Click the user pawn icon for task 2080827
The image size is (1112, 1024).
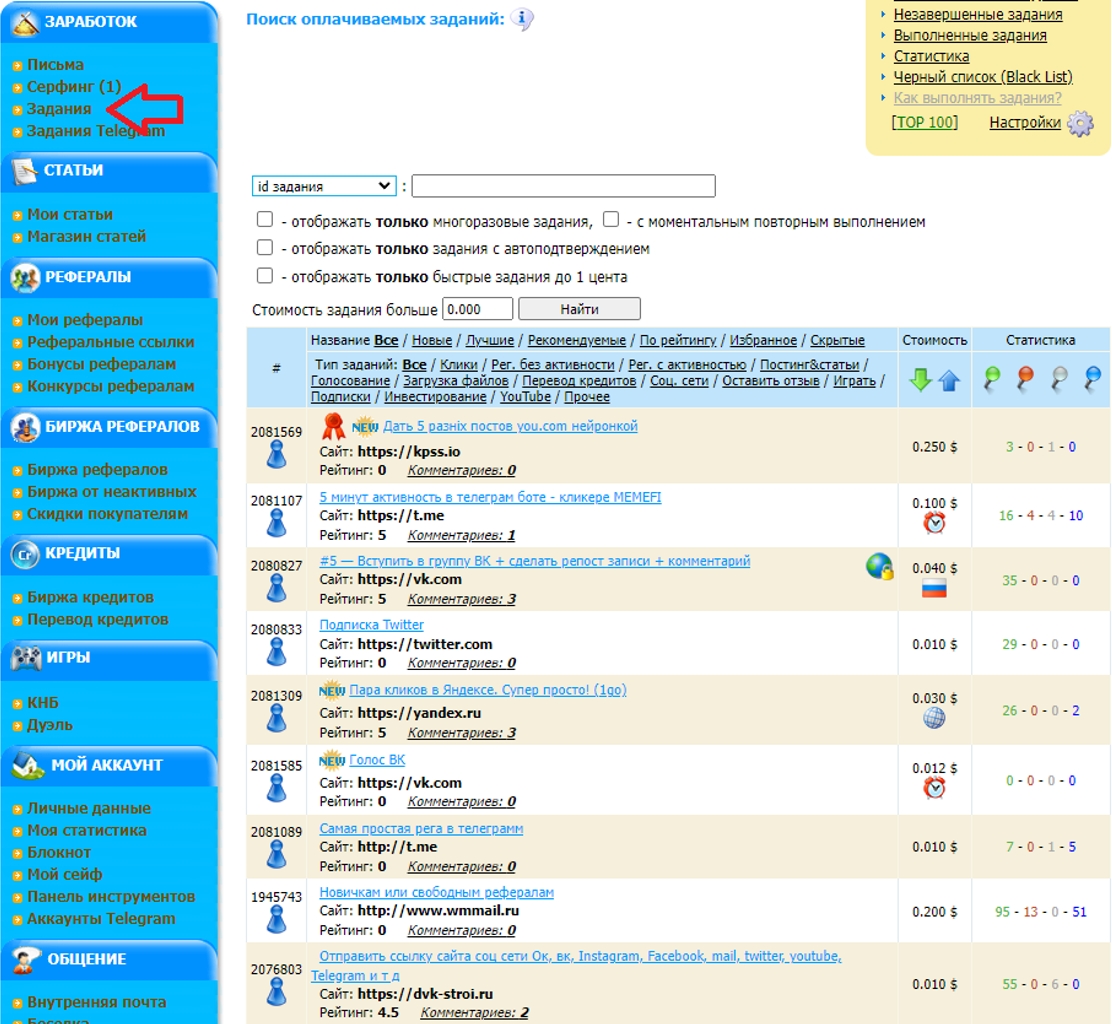point(277,589)
